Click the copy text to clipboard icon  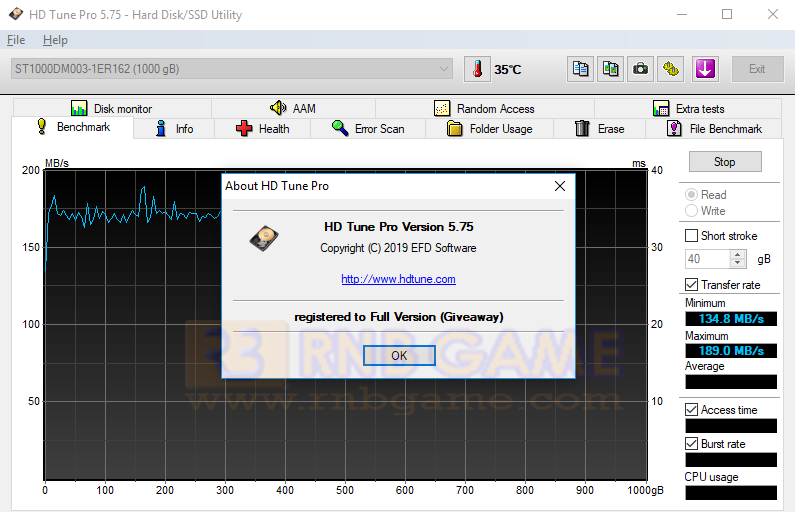(580, 69)
